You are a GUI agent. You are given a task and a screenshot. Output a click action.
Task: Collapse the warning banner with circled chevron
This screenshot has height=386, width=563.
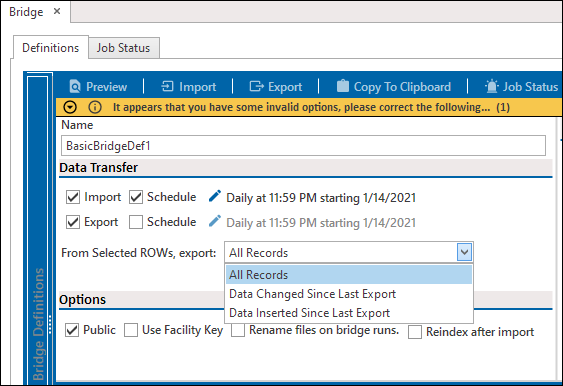[70, 107]
